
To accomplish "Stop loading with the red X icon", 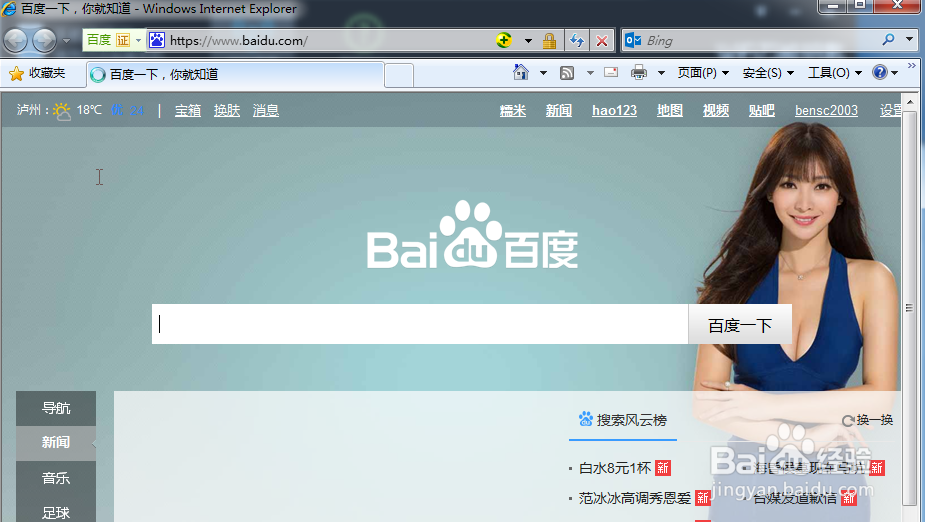I will (x=602, y=41).
